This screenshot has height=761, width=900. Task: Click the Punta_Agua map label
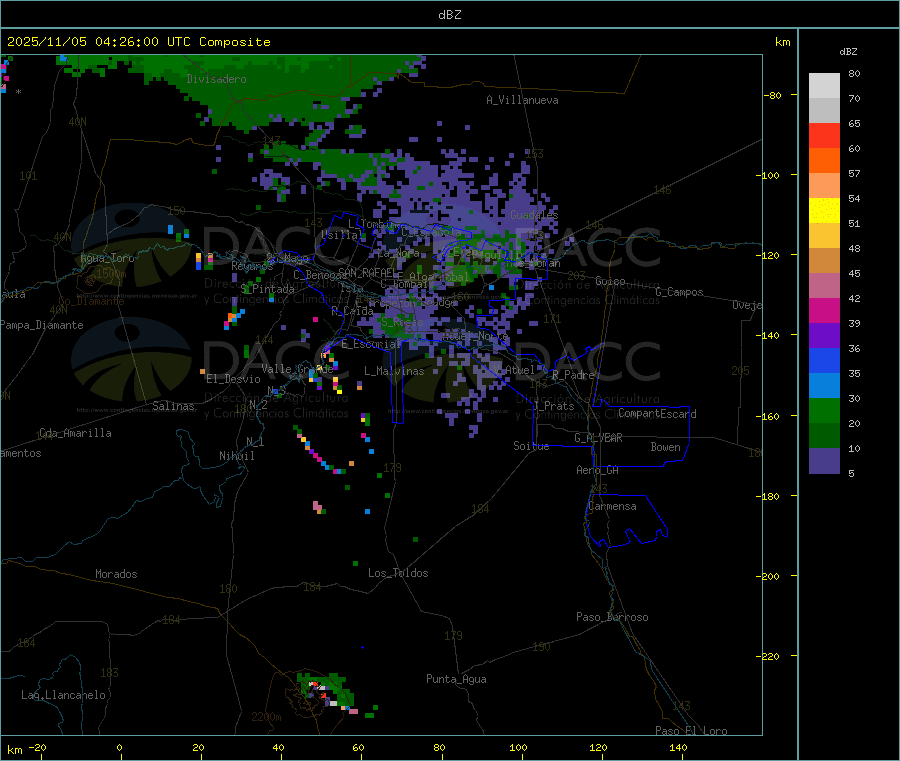pos(456,679)
